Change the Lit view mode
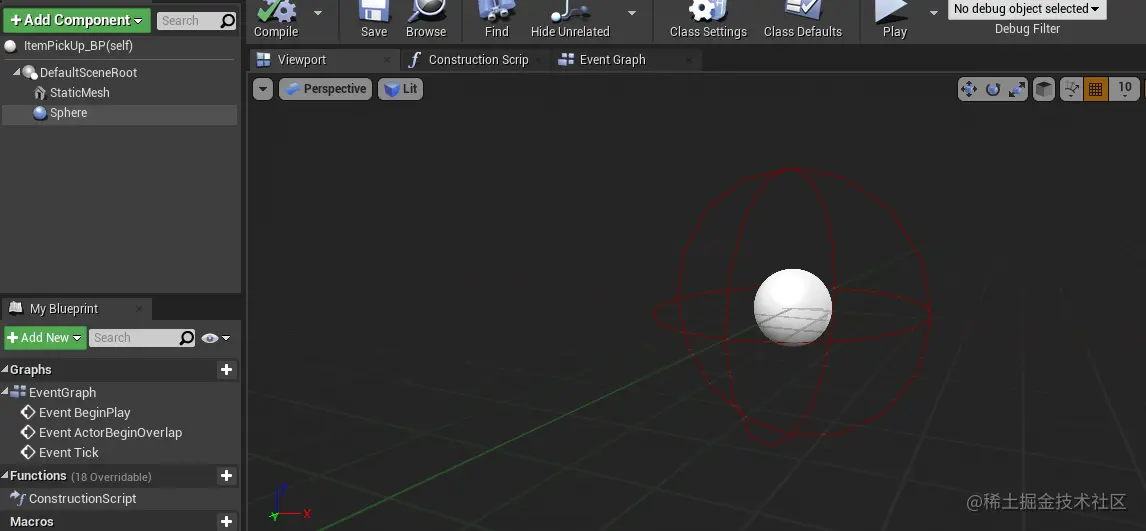The image size is (1146, 531). [401, 89]
